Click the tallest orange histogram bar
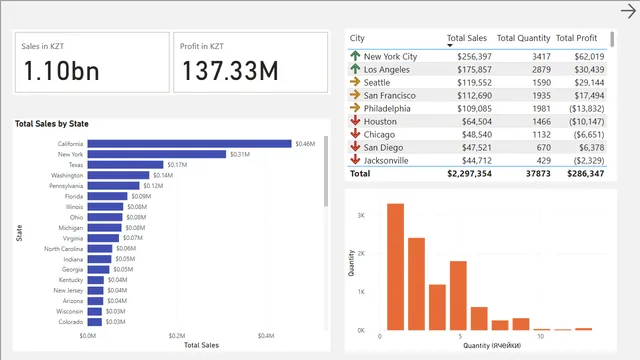Image resolution: width=640 pixels, height=360 pixels. click(396, 267)
